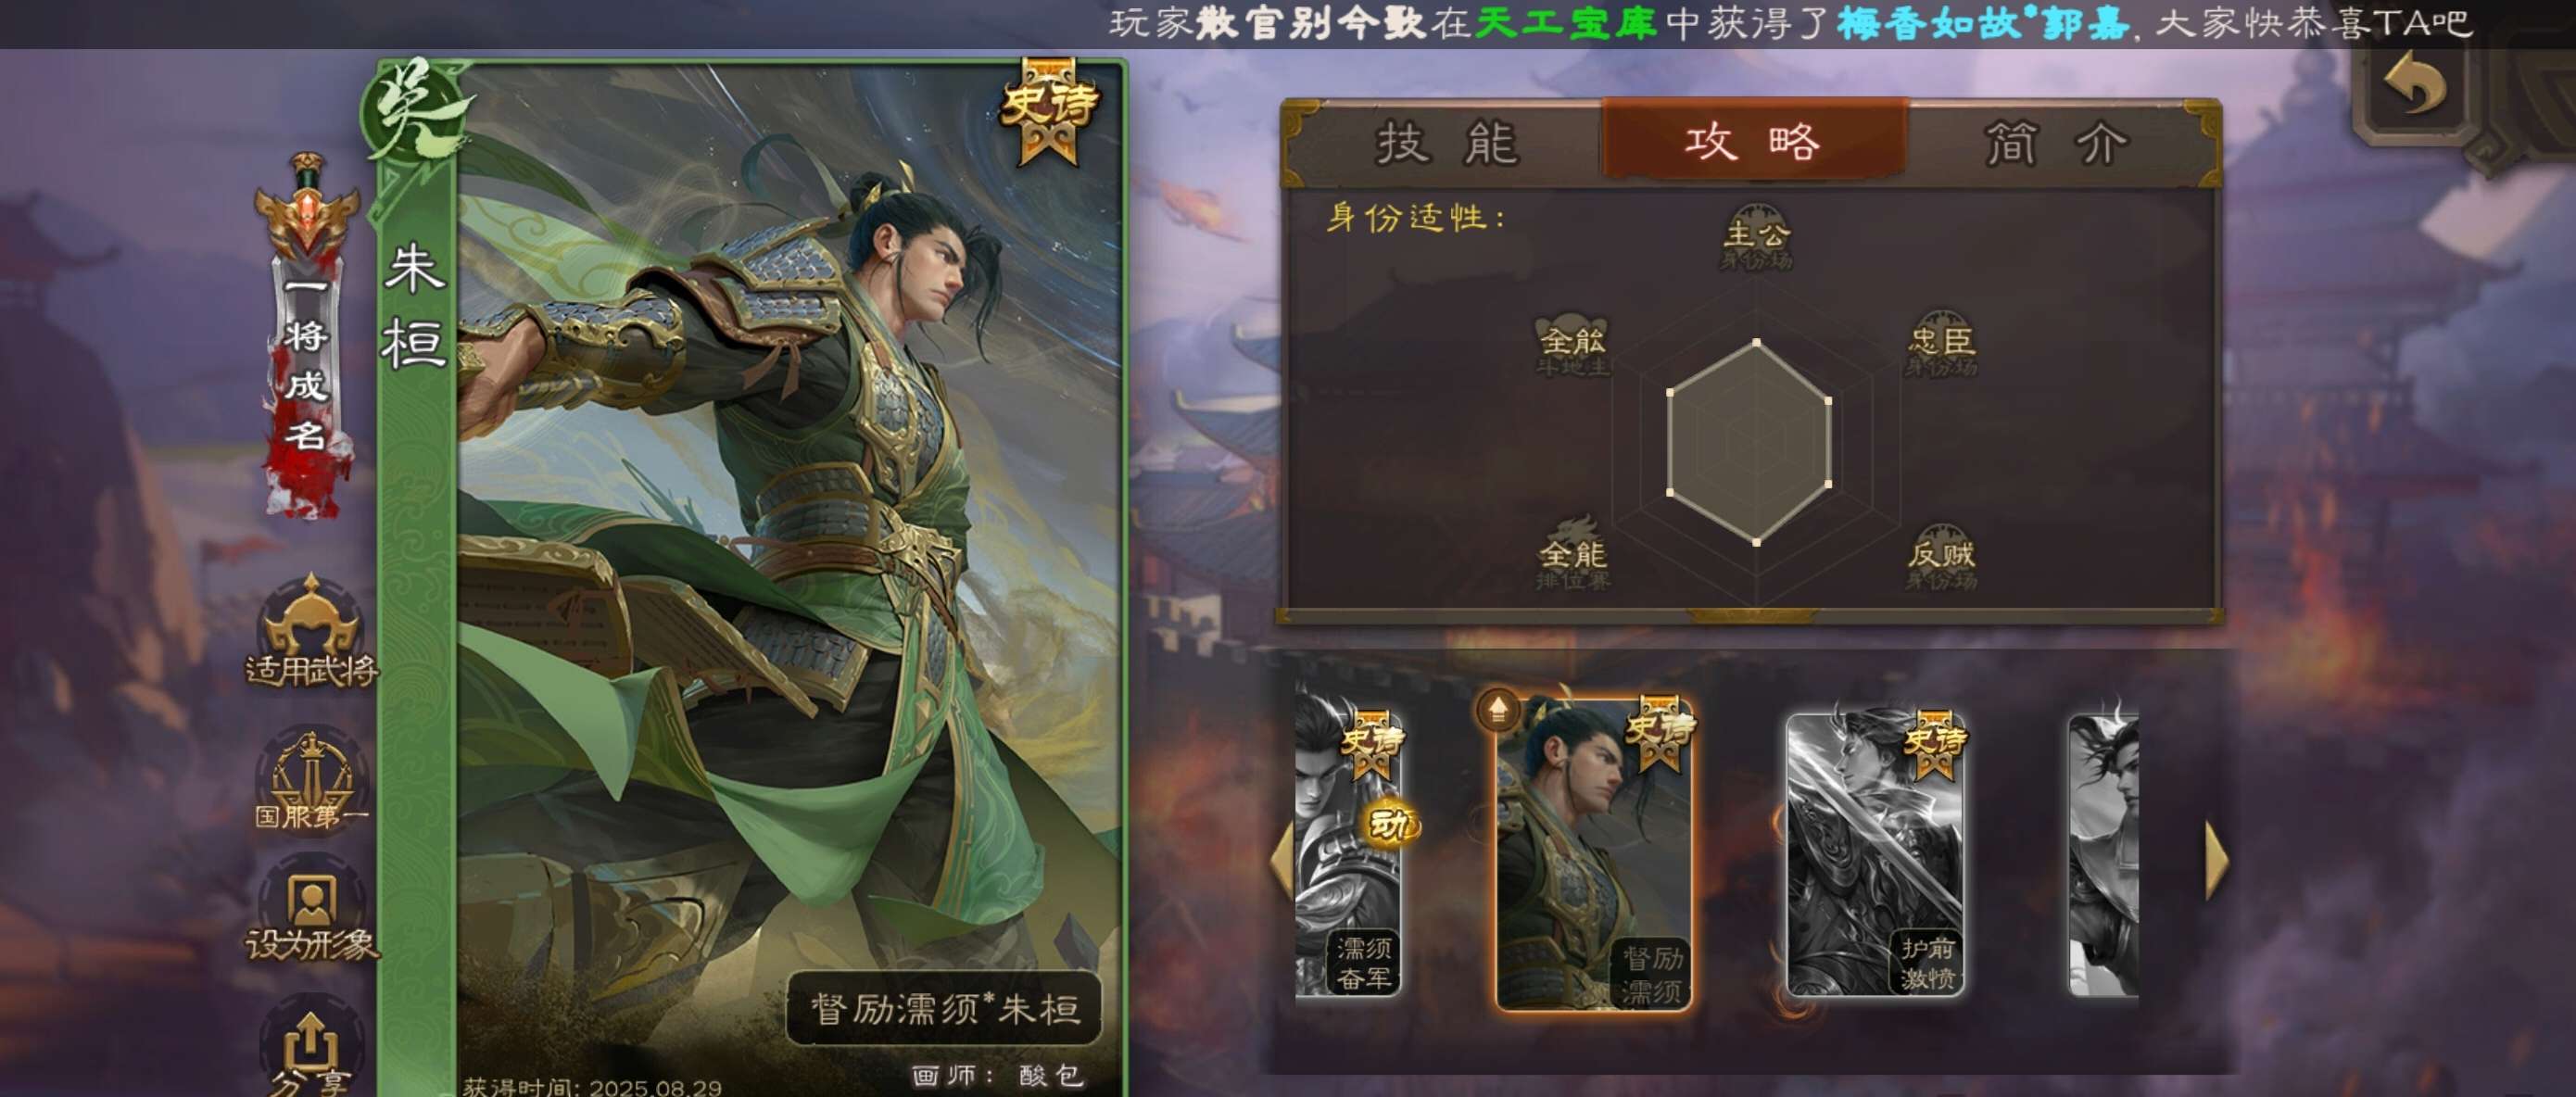Image resolution: width=2576 pixels, height=1097 pixels.
Task: Select the 全能 排位赛 dragon icon
Action: (1574, 553)
